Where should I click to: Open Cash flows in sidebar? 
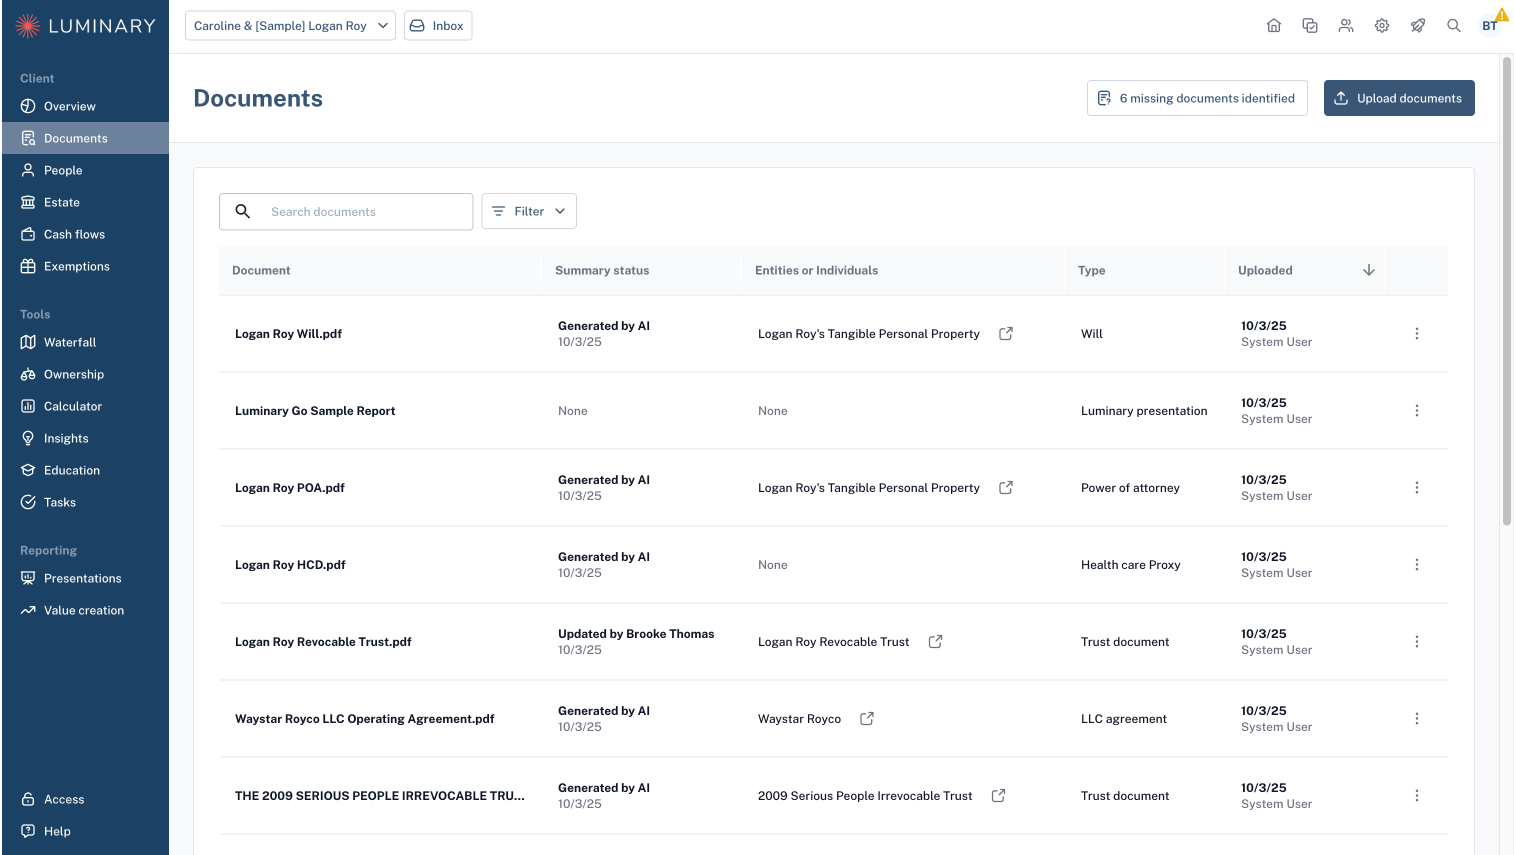click(x=85, y=234)
